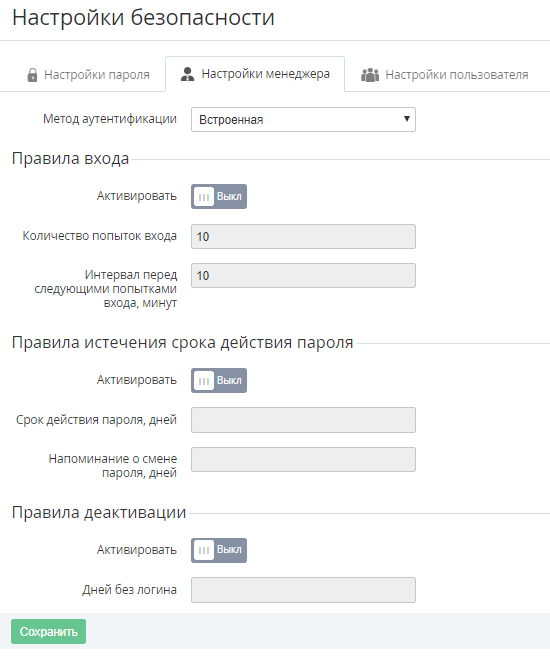Open the Настройки пароля tab
This screenshot has height=657, width=550.
click(x=88, y=75)
